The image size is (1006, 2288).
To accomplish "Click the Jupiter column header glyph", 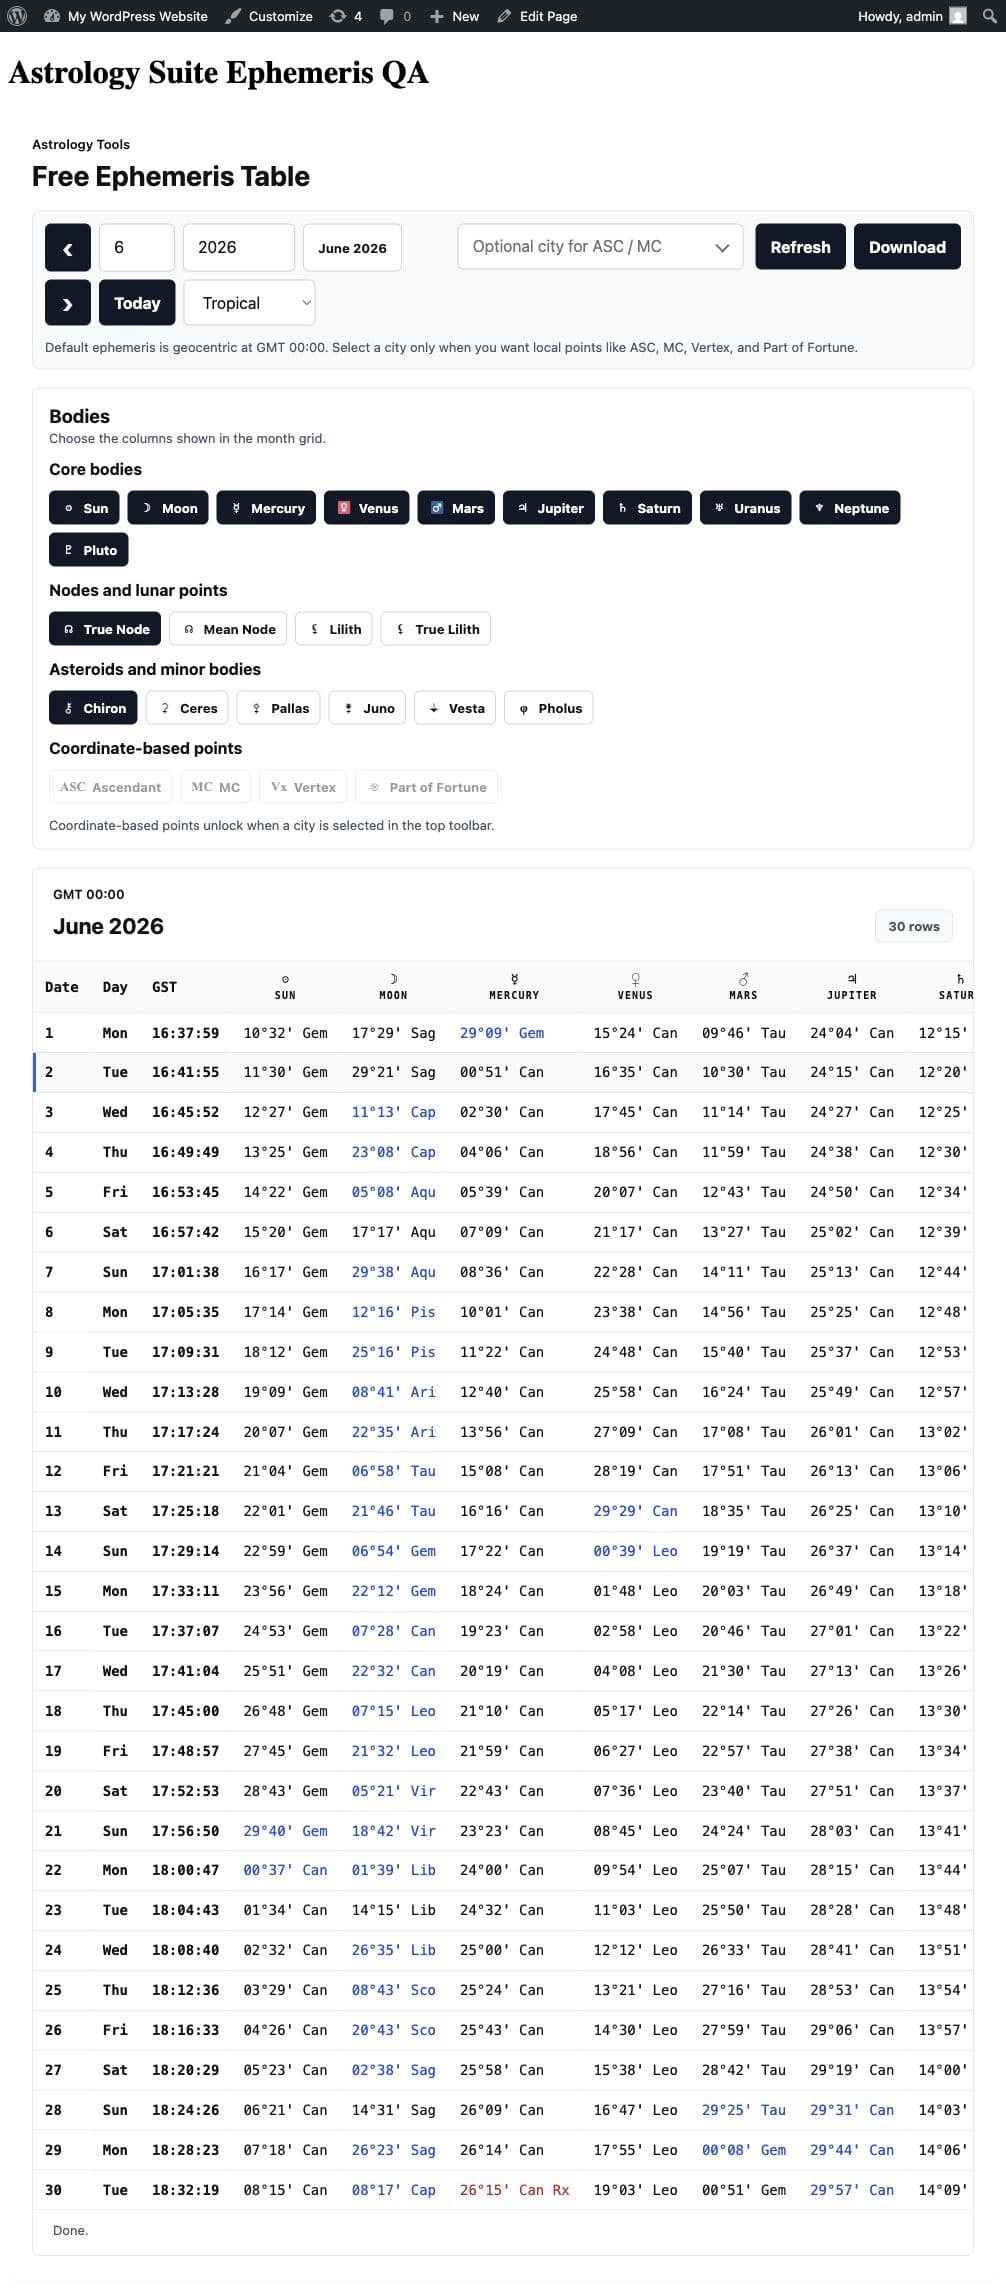I will 852,979.
